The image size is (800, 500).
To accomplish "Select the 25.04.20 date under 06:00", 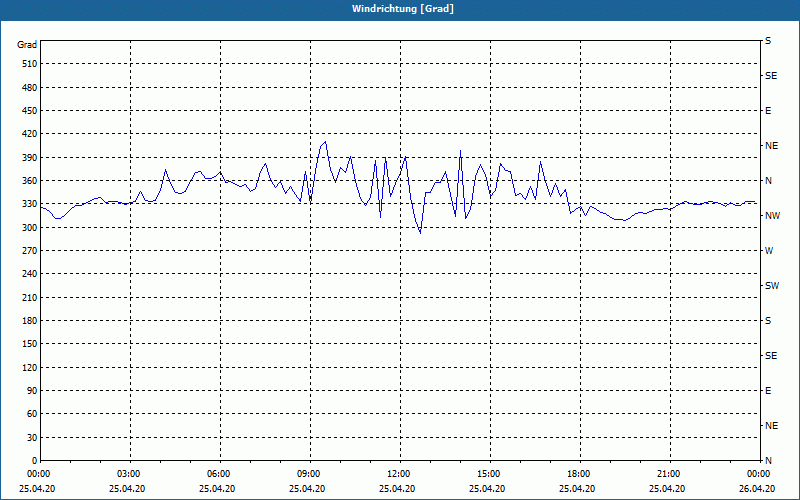I will coord(217,489).
